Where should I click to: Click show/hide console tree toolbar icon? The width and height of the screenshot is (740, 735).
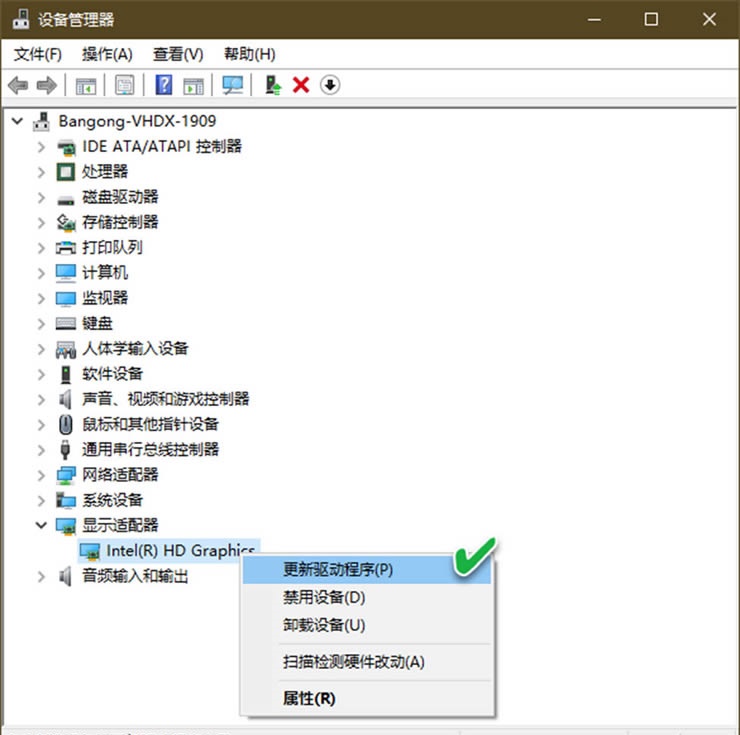click(x=86, y=85)
